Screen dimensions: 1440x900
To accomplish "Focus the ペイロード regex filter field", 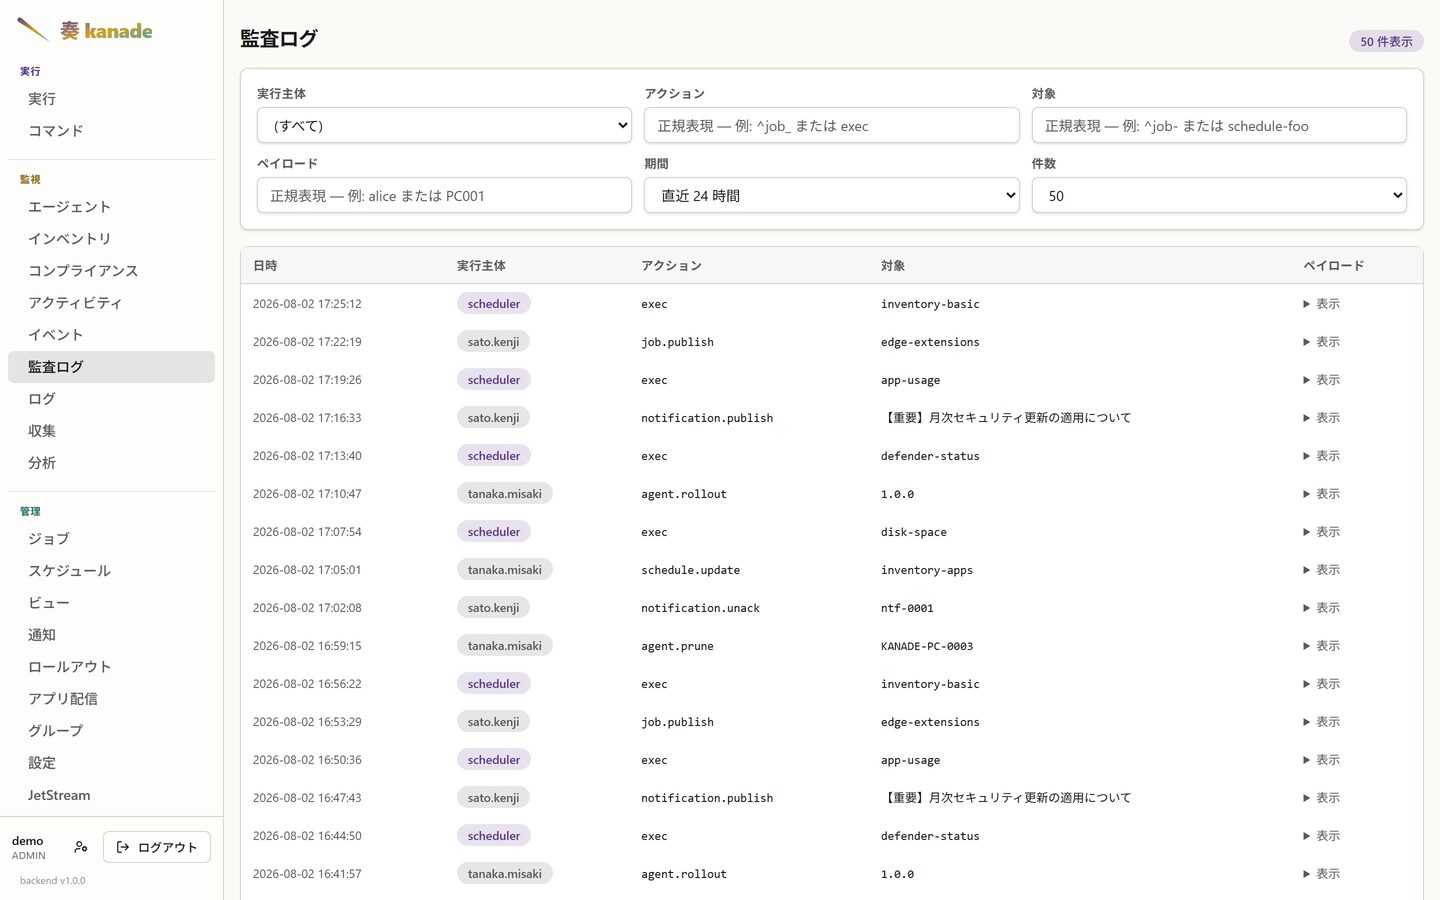I will 444,195.
